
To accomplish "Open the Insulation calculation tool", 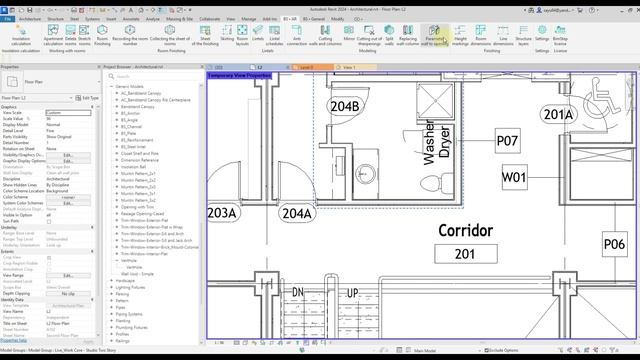I will (x=21, y=35).
